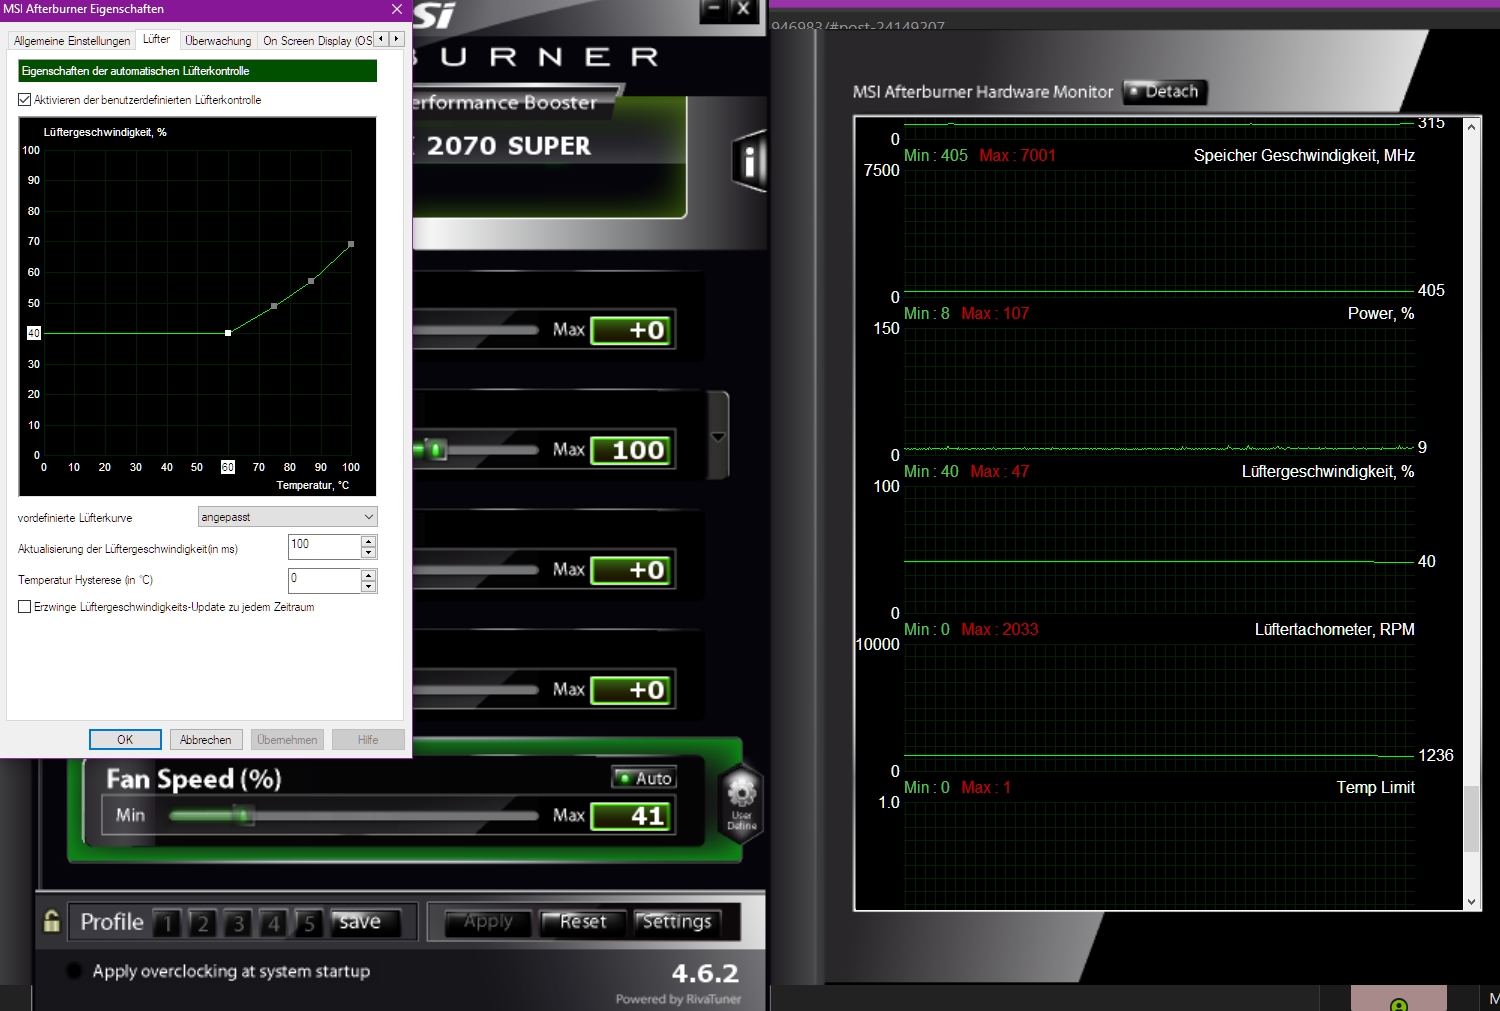Screen dimensions: 1500x1011
Task: Reset Afterburner settings to defaults
Action: pos(582,922)
